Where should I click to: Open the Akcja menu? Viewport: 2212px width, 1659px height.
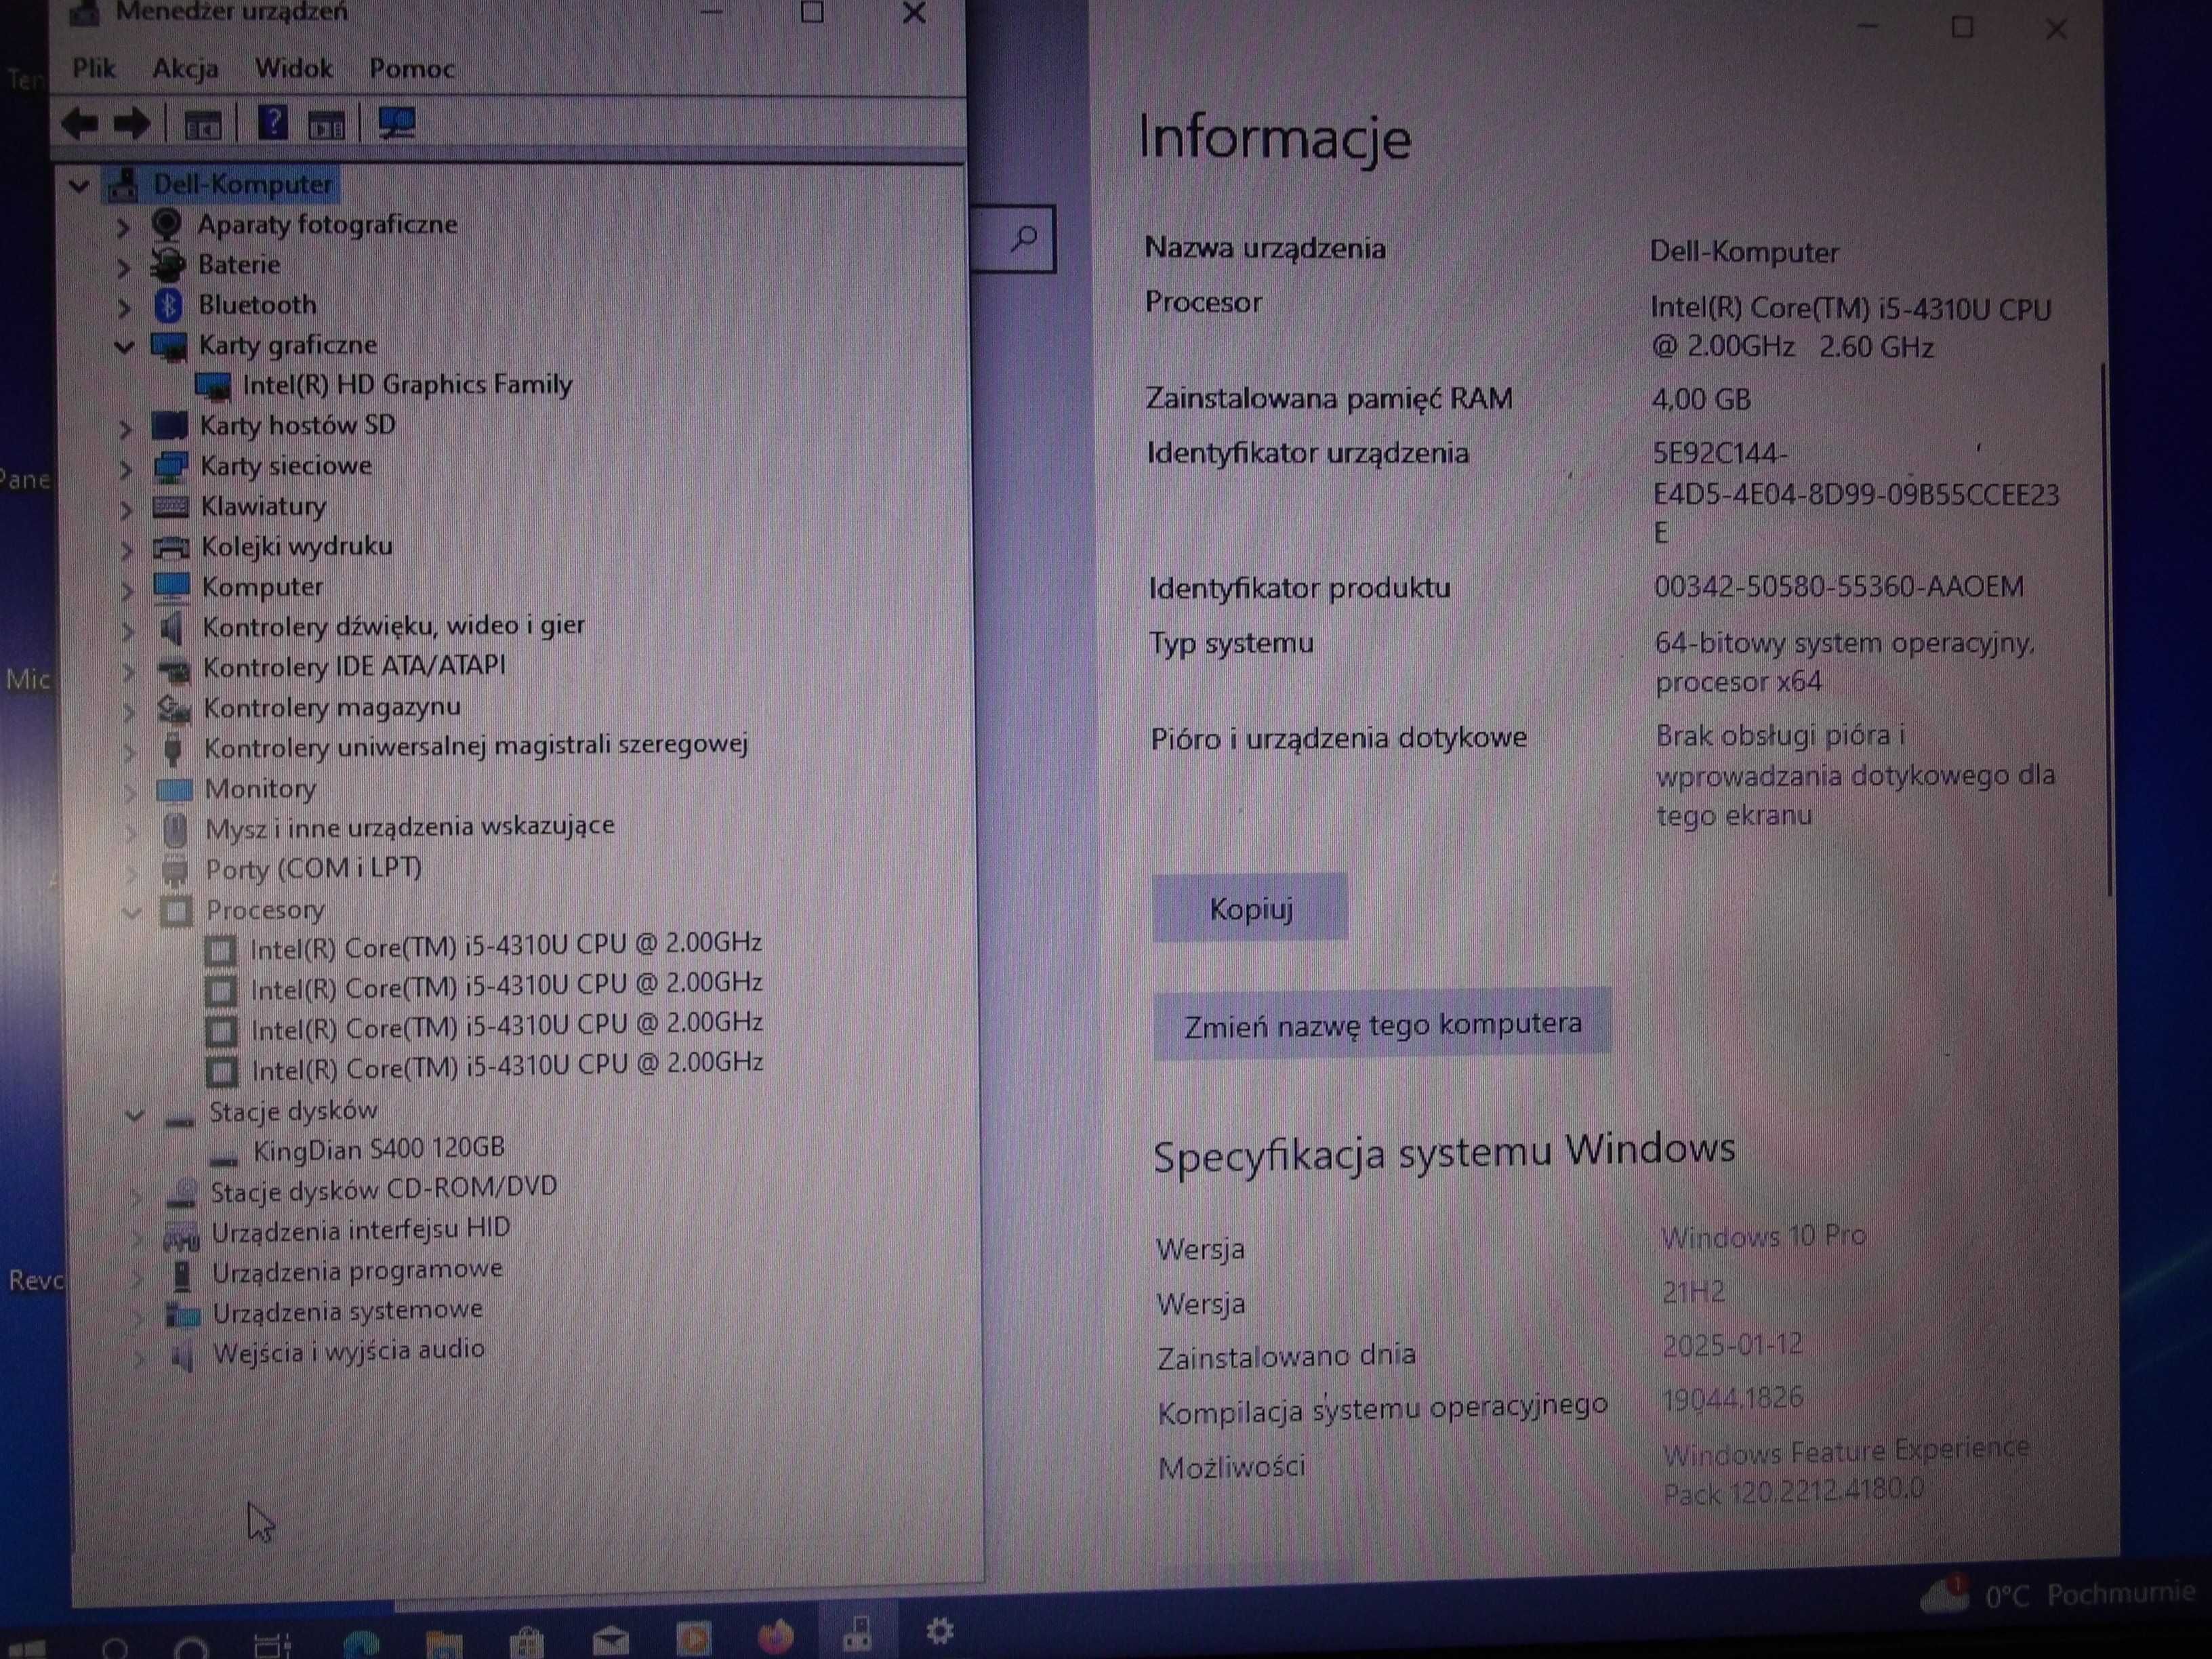[185, 68]
